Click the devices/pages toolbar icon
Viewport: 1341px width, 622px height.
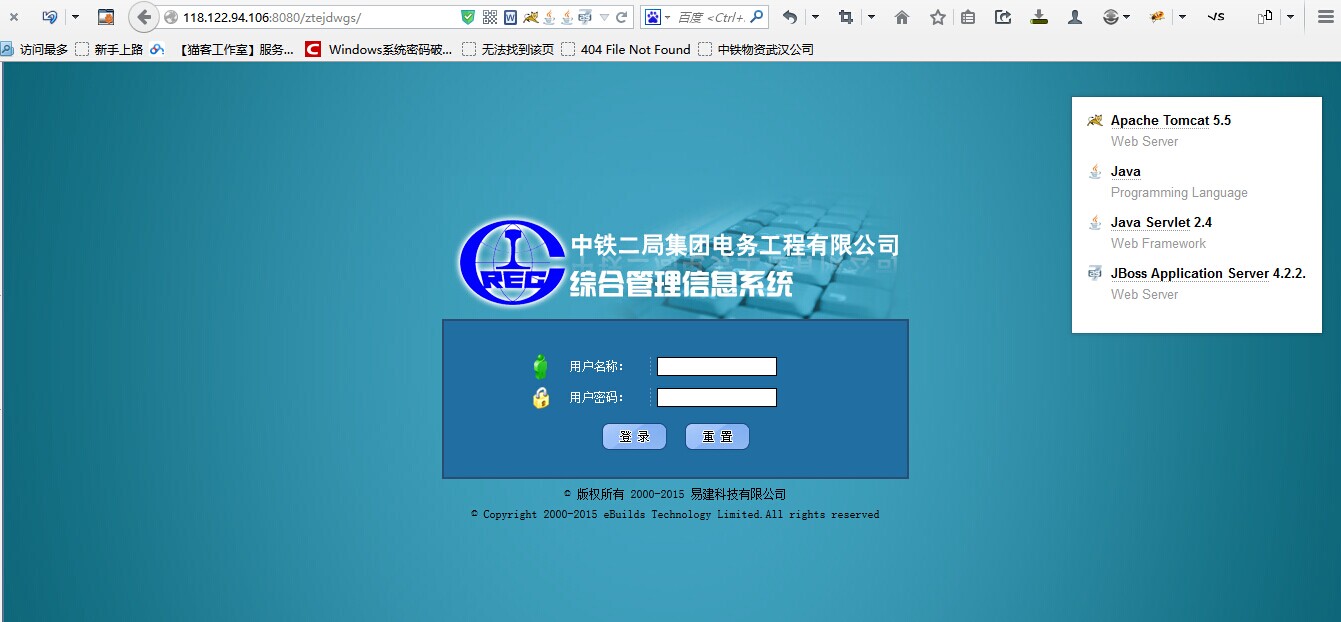point(1266,17)
